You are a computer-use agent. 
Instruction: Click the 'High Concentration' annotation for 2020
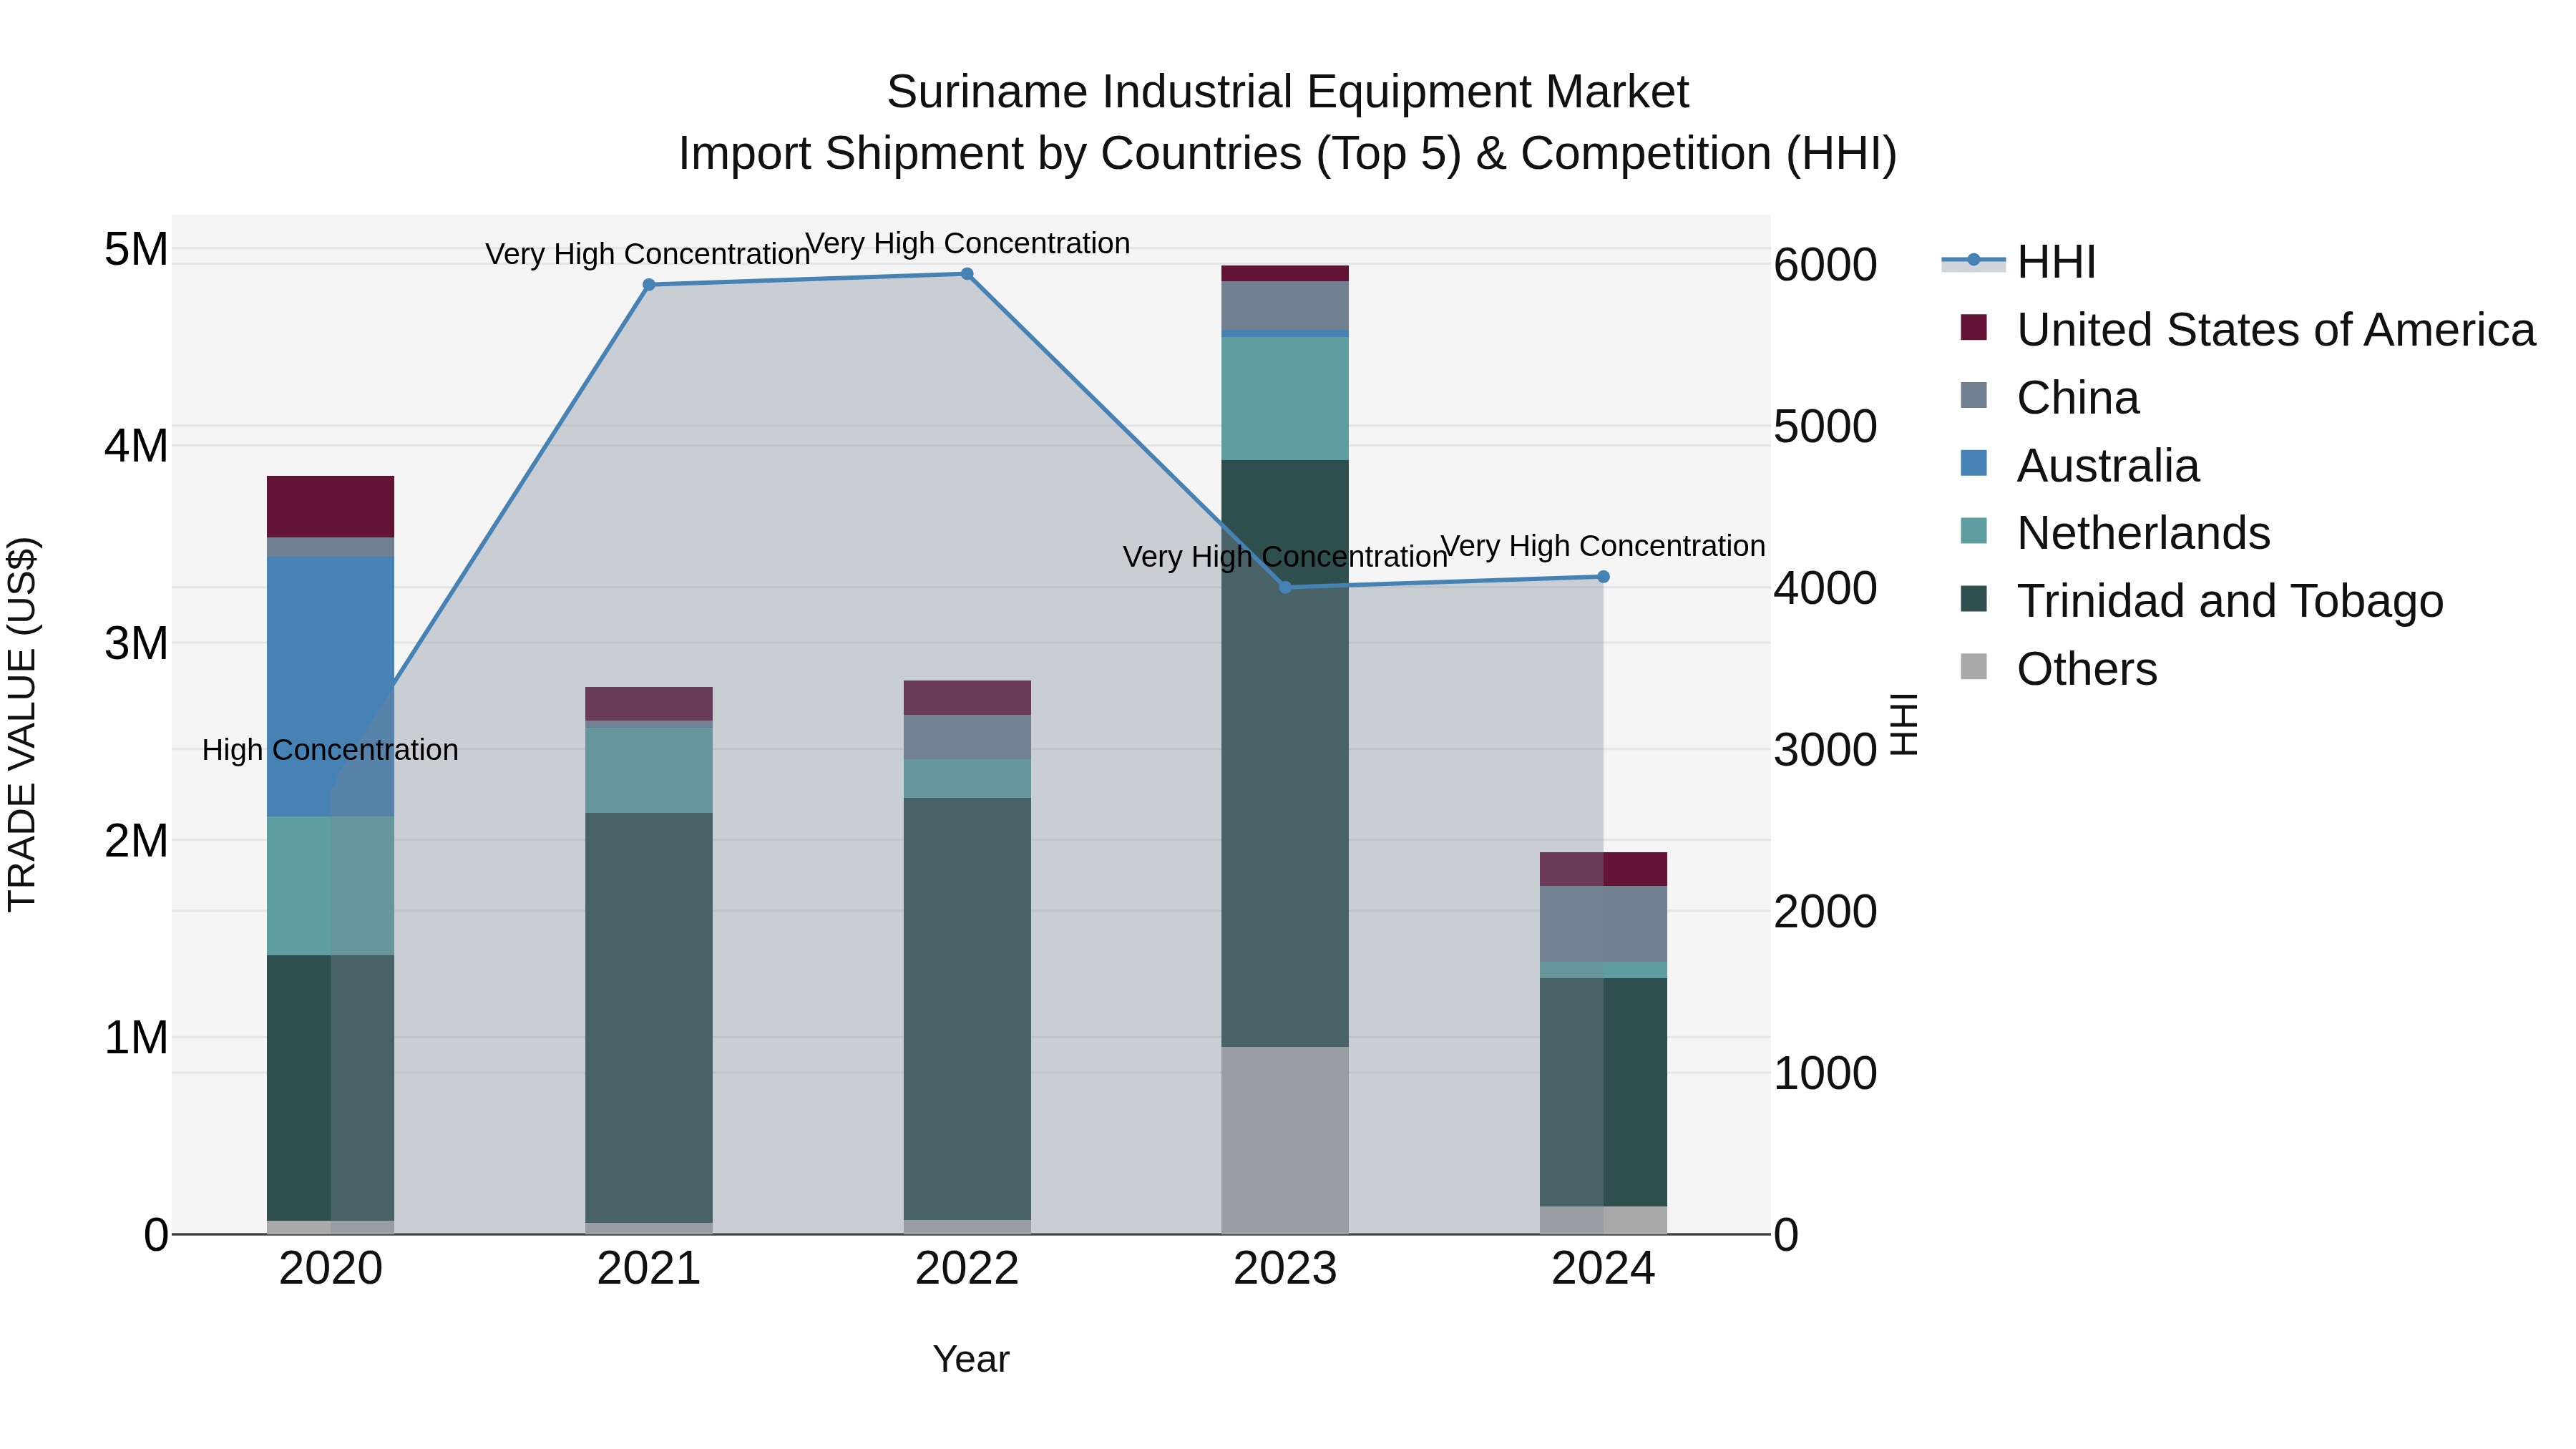330,750
